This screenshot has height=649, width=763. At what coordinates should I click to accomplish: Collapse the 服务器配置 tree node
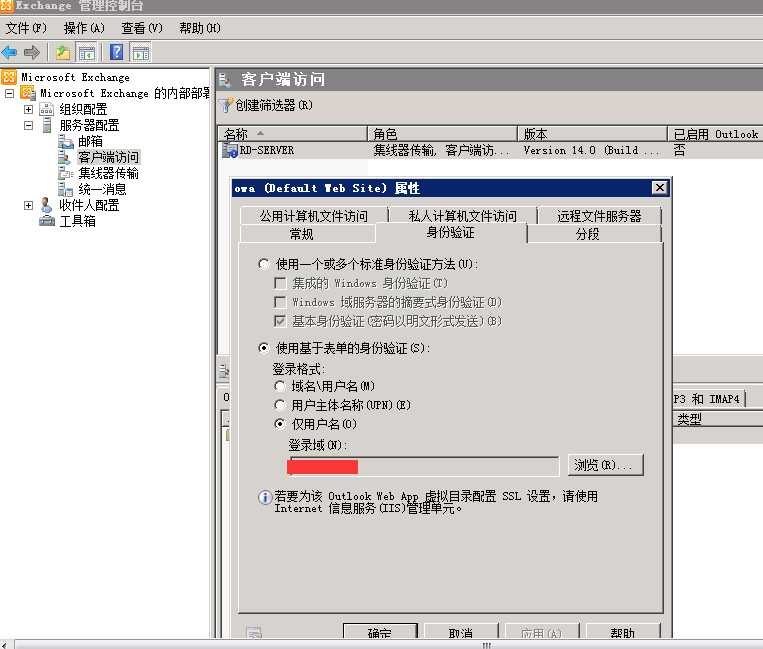[x=29, y=125]
